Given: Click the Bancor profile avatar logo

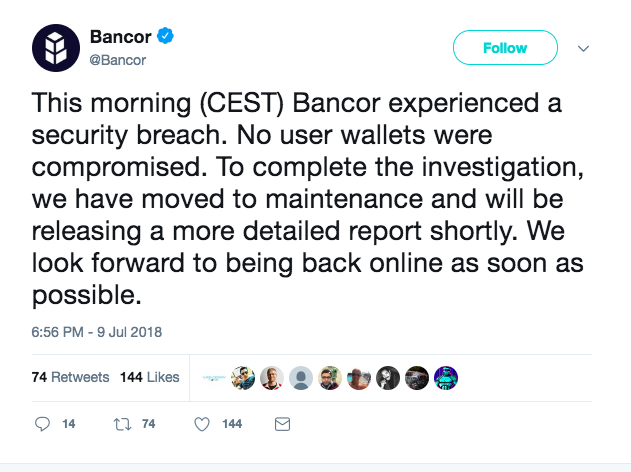Looking at the screenshot, I should click(x=56, y=48).
